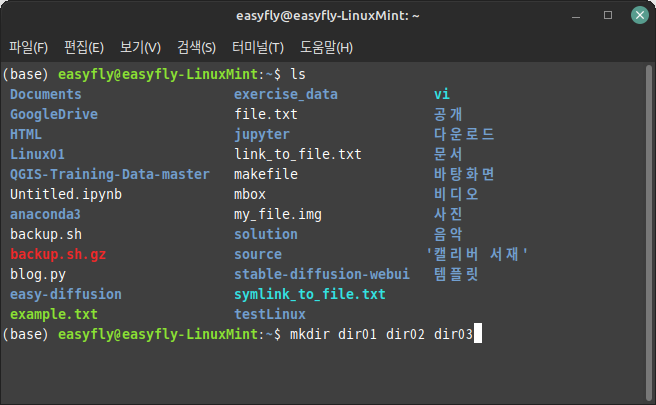Viewport: 656px width, 405px height.
Task: Click the GoogleDrive directory name
Action: pos(54,114)
